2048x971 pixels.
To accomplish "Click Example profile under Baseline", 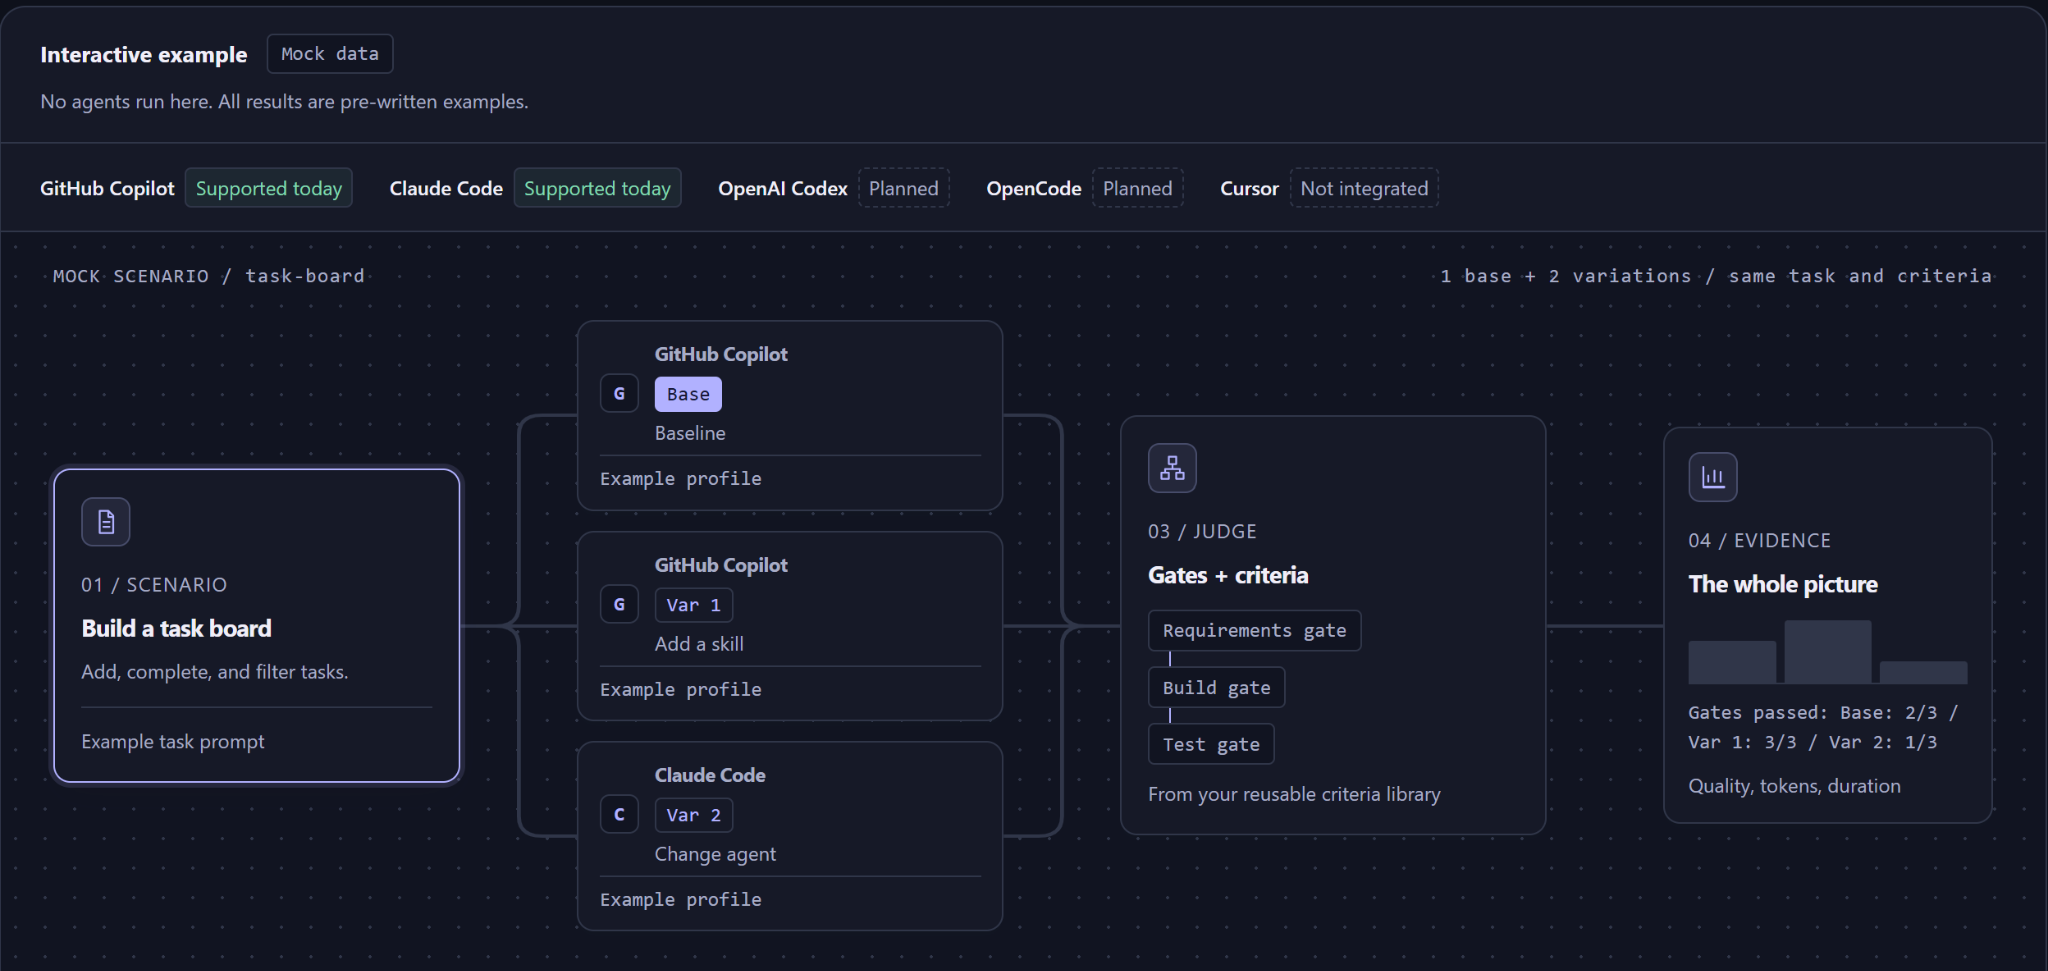I will (x=681, y=479).
